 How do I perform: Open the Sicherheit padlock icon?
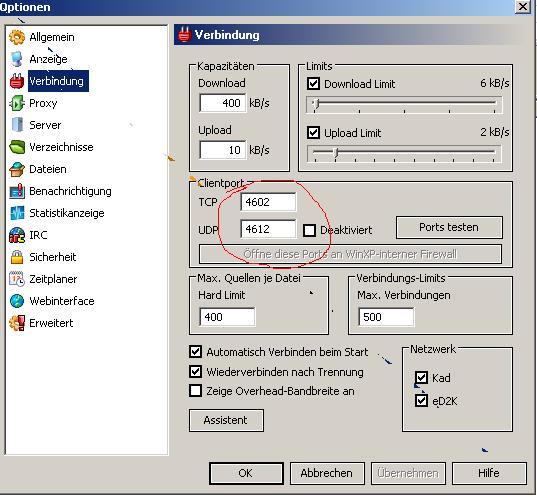tap(17, 257)
